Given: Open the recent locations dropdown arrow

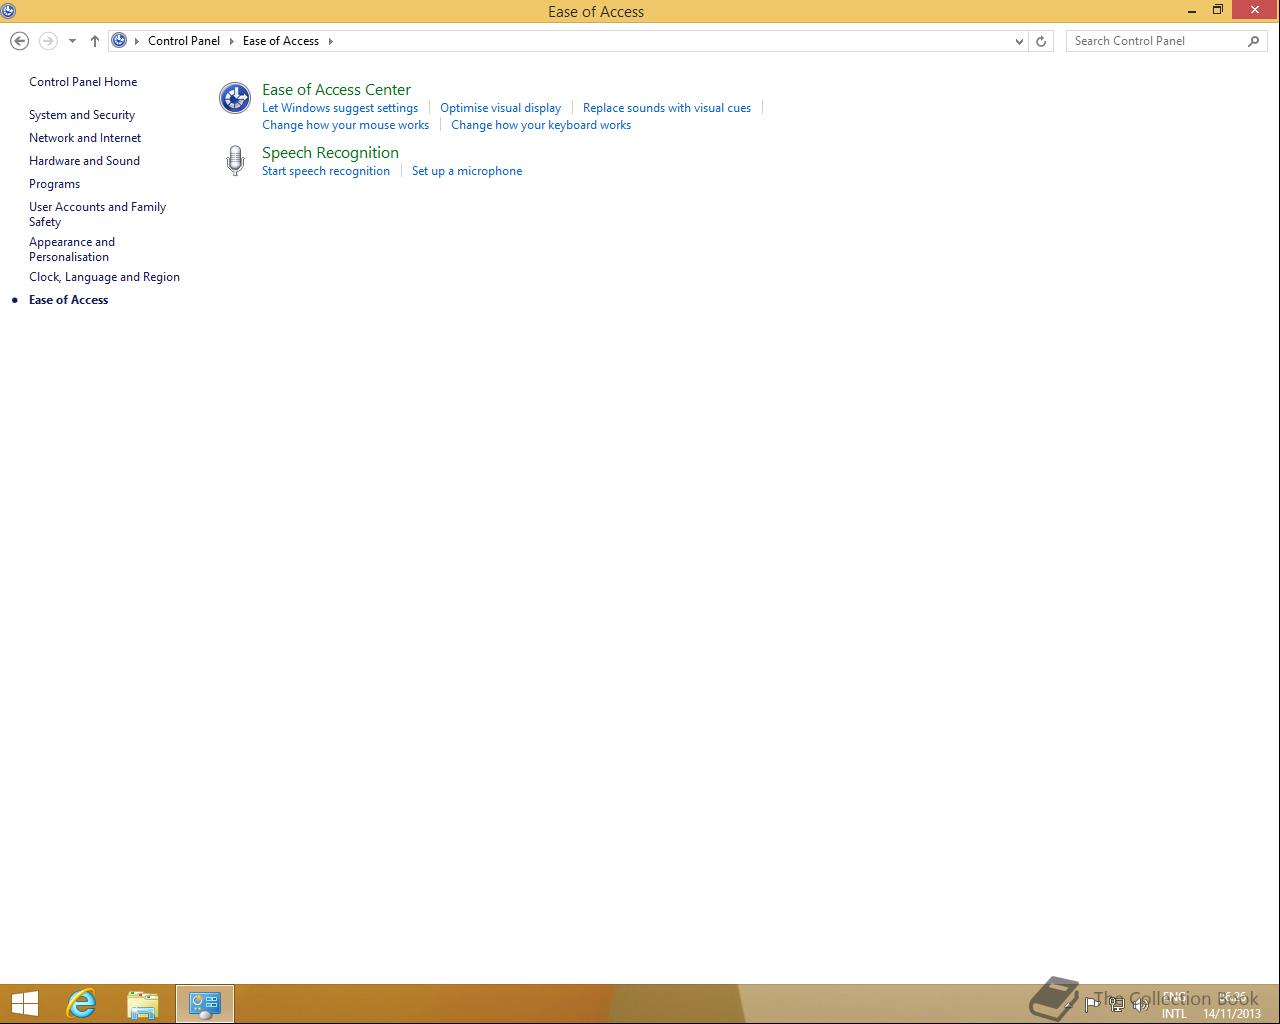Looking at the screenshot, I should tap(72, 41).
